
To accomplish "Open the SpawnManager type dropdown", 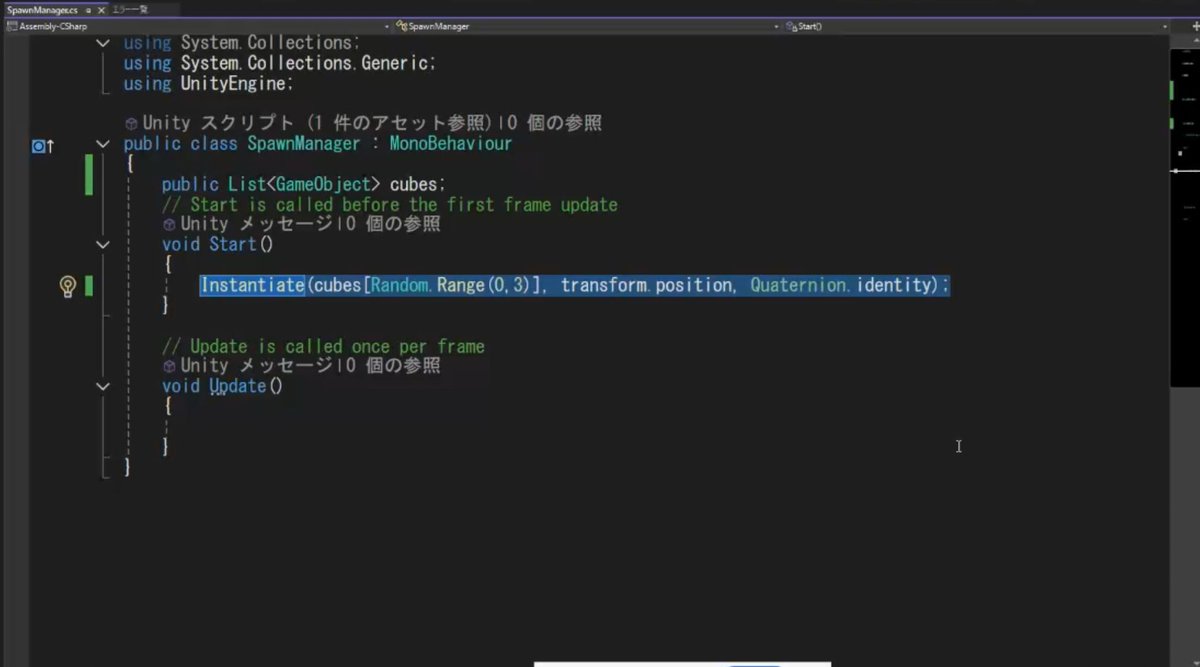I will [585, 26].
